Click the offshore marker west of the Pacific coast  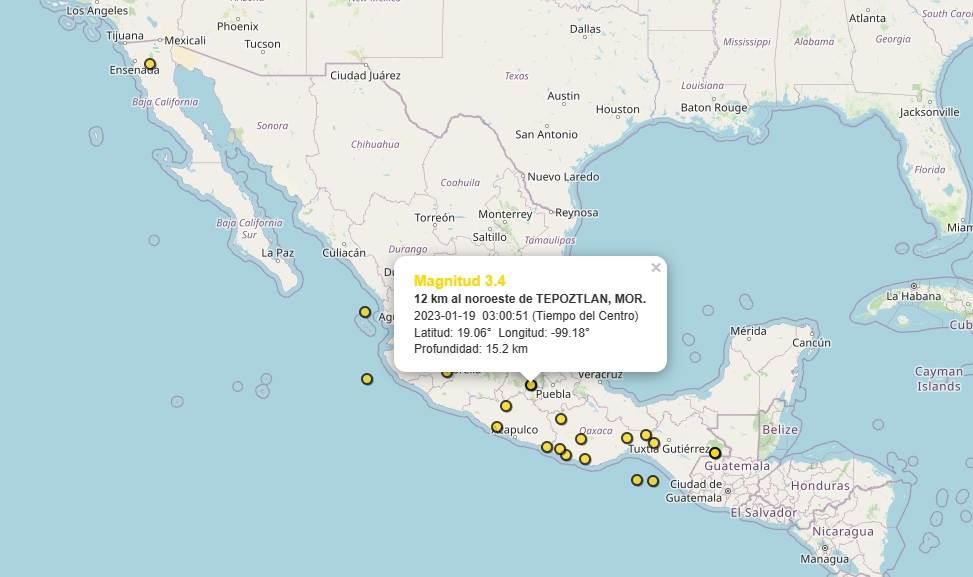point(367,379)
